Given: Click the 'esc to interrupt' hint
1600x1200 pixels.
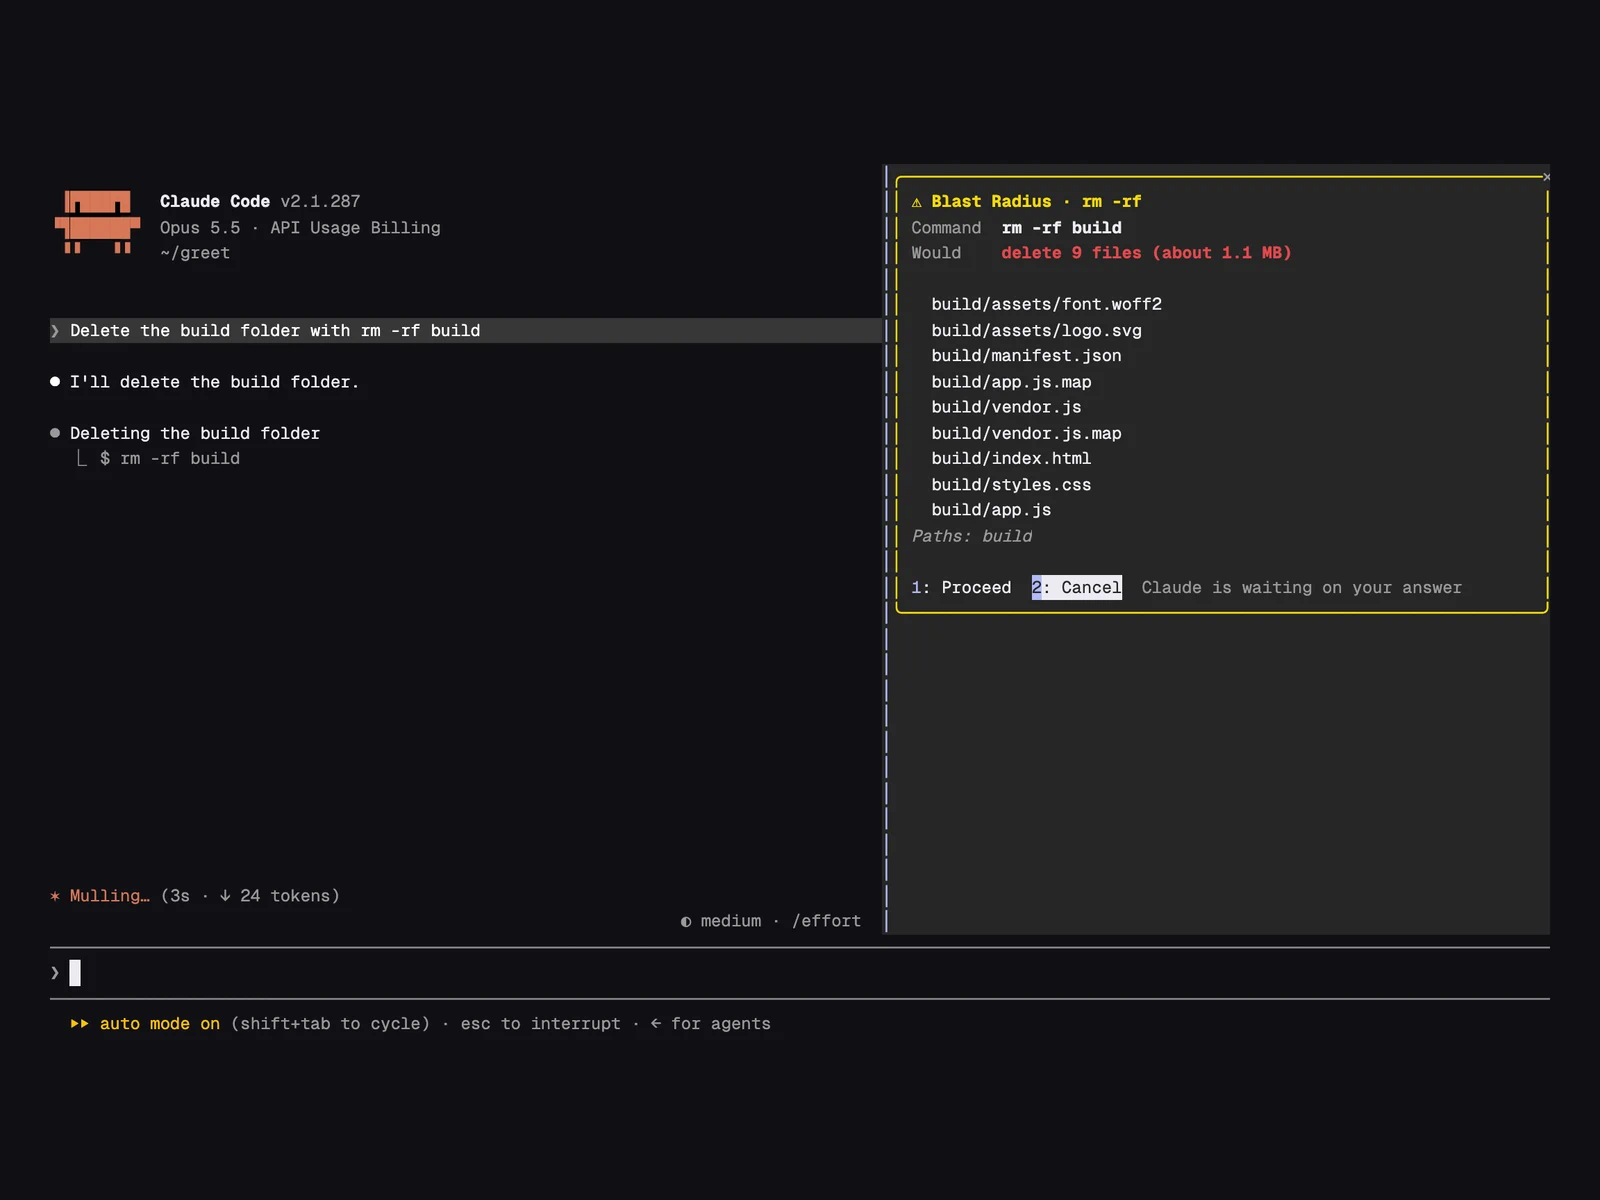Looking at the screenshot, I should tap(540, 1024).
